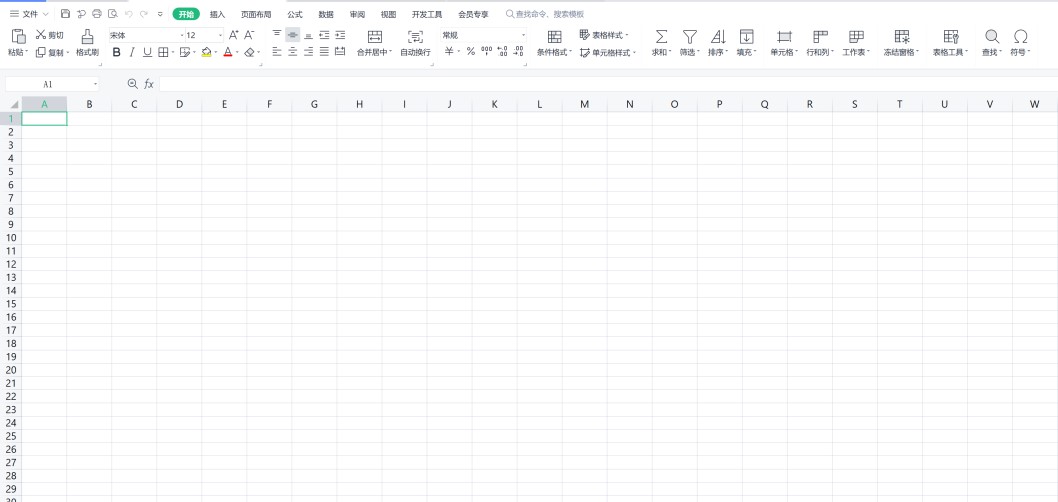Toggle Wrap Text (自动换行)

coord(415,43)
